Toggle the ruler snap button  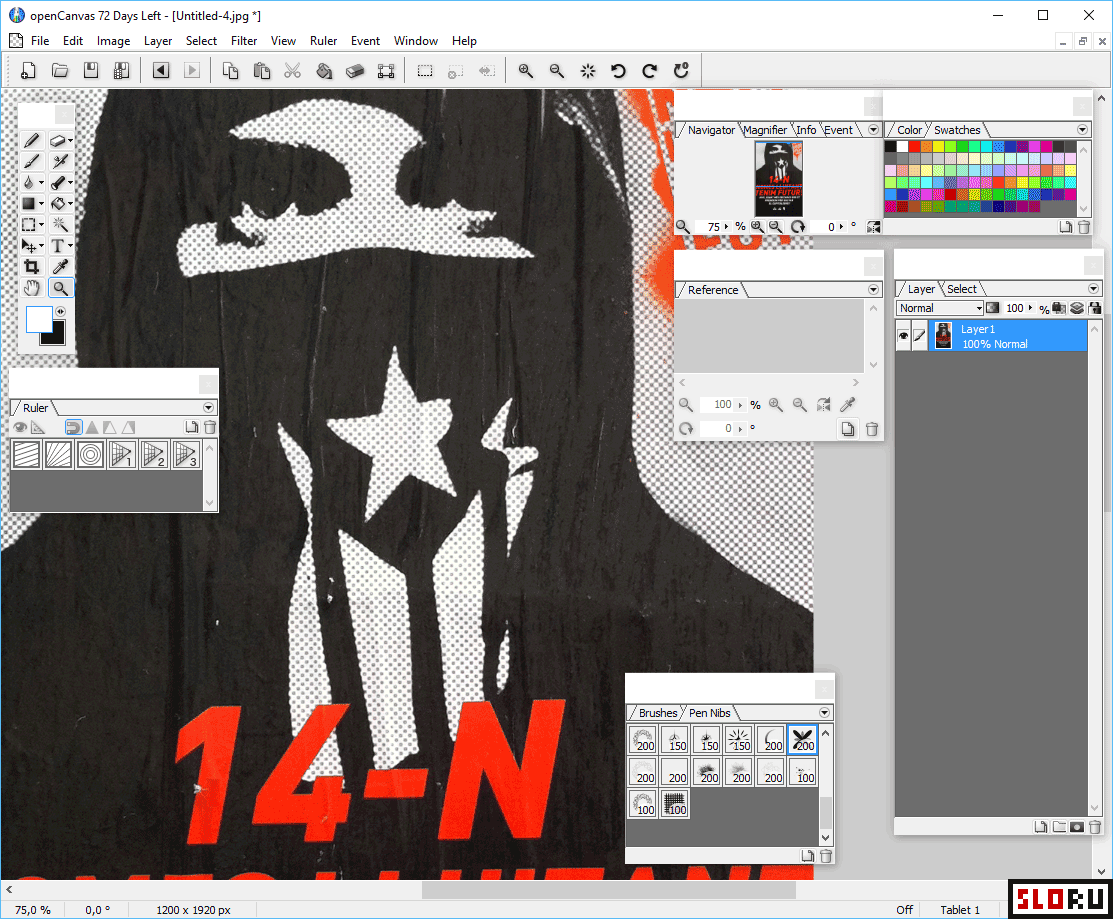(x=73, y=427)
